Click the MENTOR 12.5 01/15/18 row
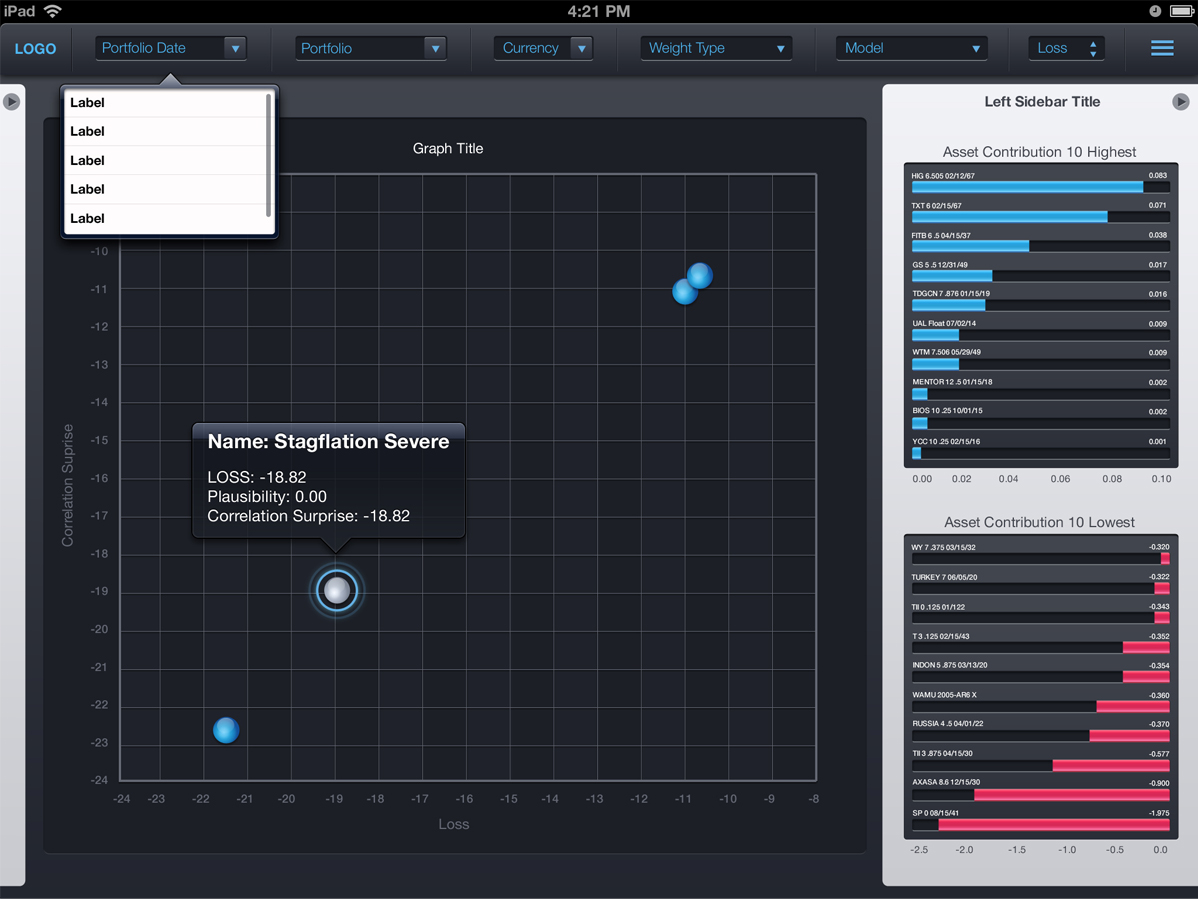Image resolution: width=1198 pixels, height=899 pixels. tap(1040, 388)
